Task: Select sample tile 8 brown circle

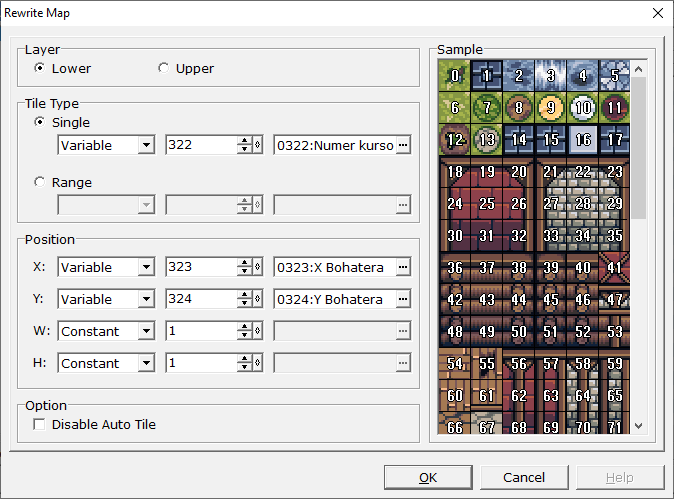Action: click(x=518, y=107)
